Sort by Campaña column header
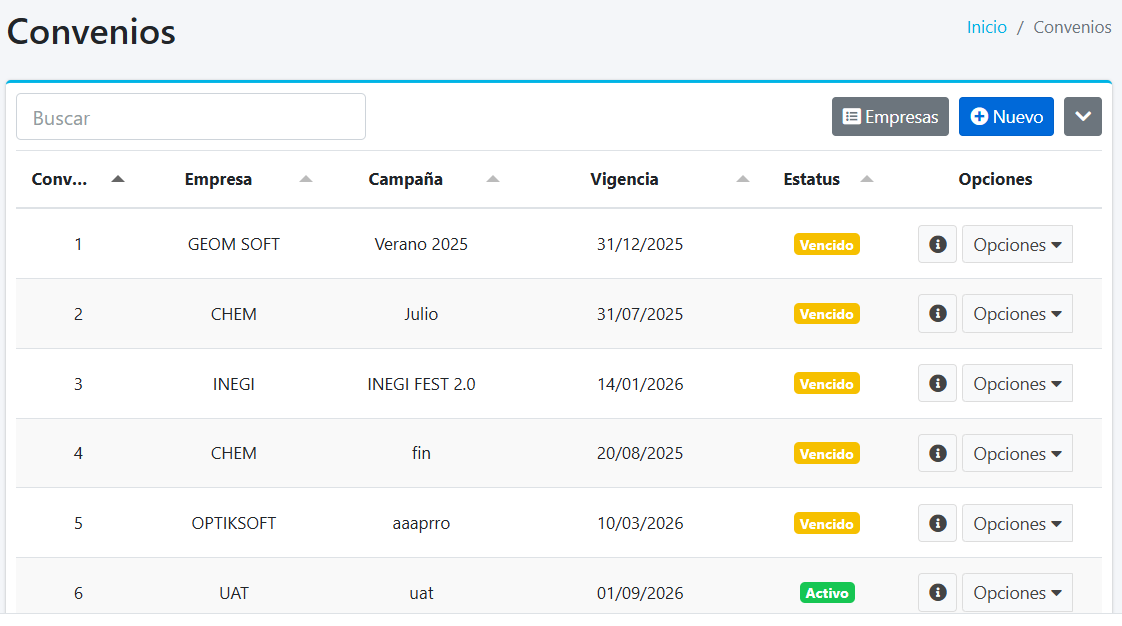Viewport: 1122px width, 626px height. [x=405, y=179]
